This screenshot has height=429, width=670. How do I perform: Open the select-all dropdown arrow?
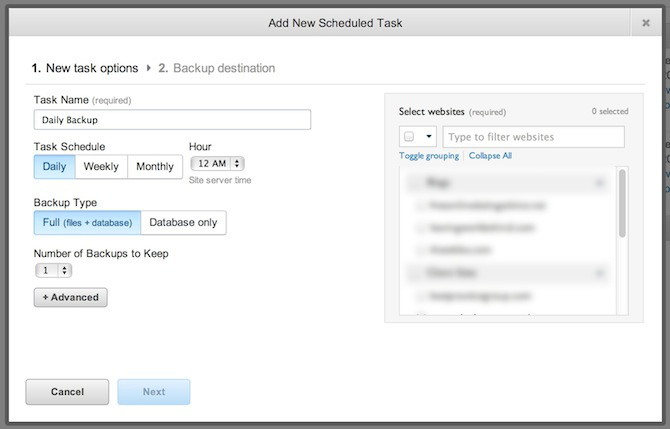(429, 137)
